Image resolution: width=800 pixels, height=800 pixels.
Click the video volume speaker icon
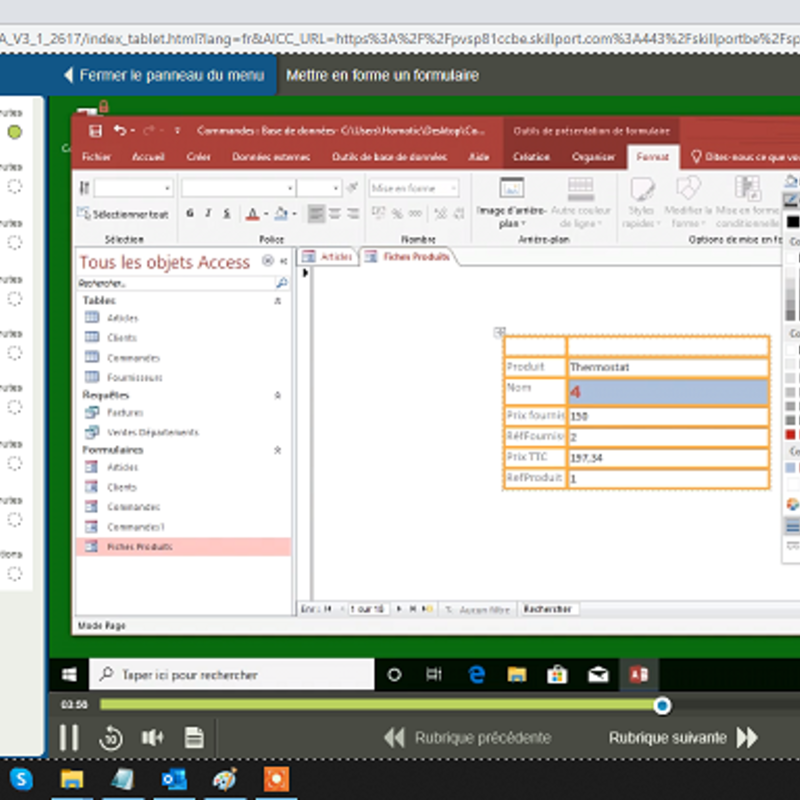pyautogui.click(x=152, y=738)
